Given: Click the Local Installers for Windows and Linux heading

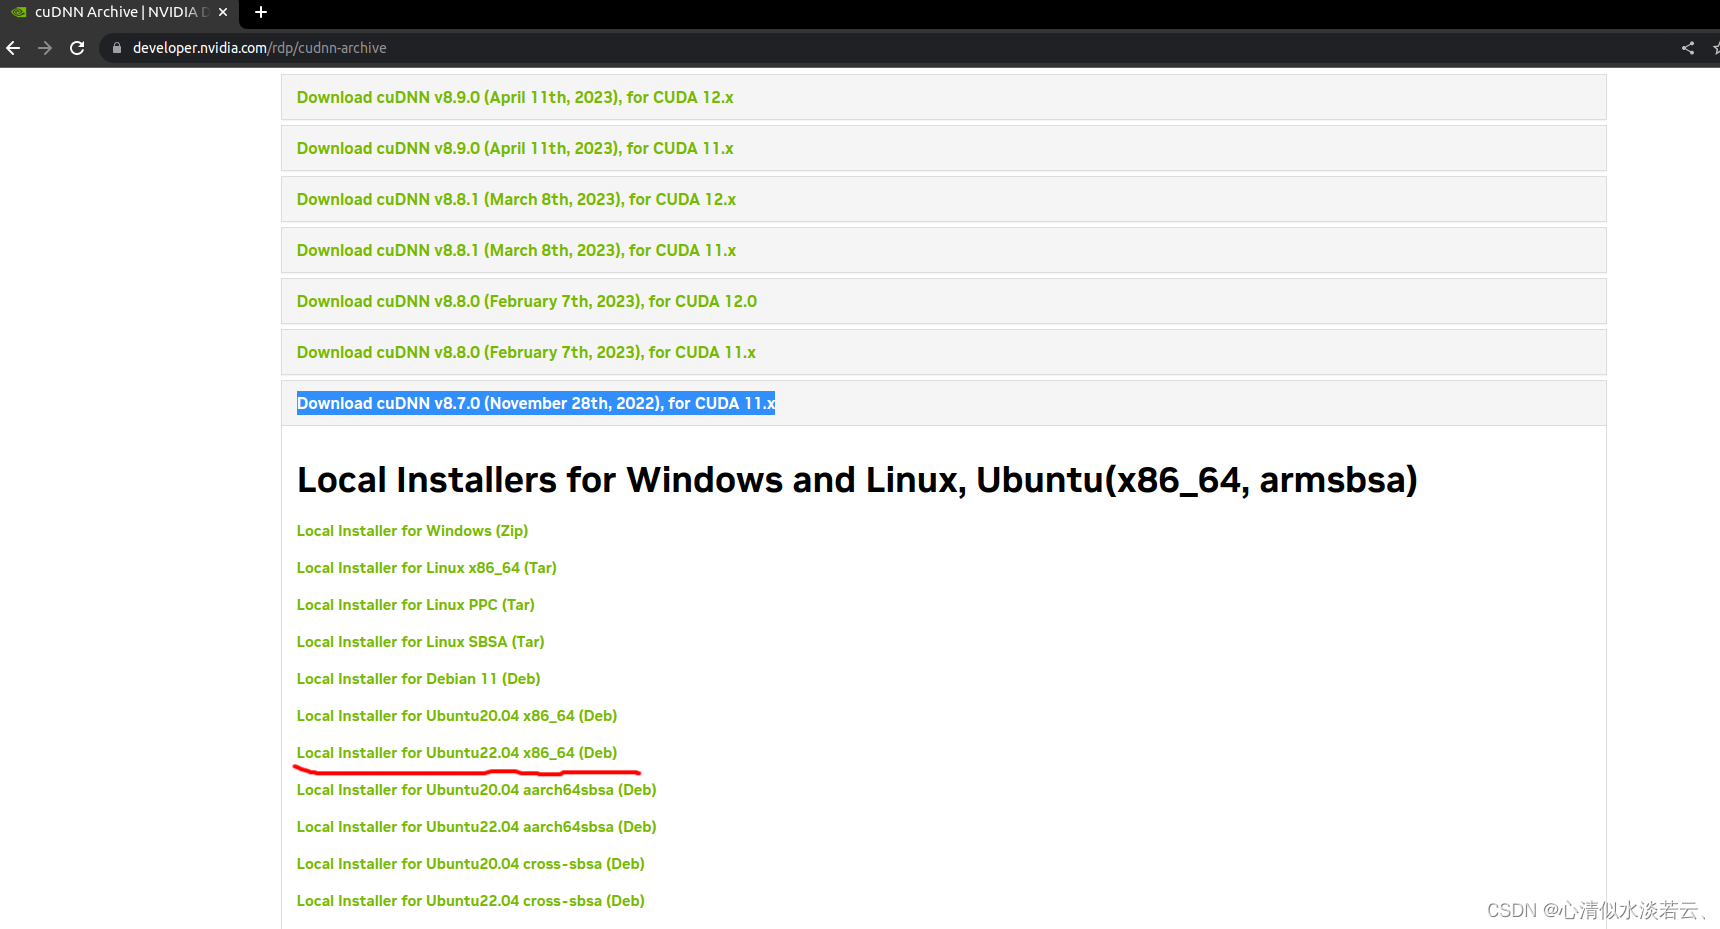Looking at the screenshot, I should pyautogui.click(x=857, y=480).
